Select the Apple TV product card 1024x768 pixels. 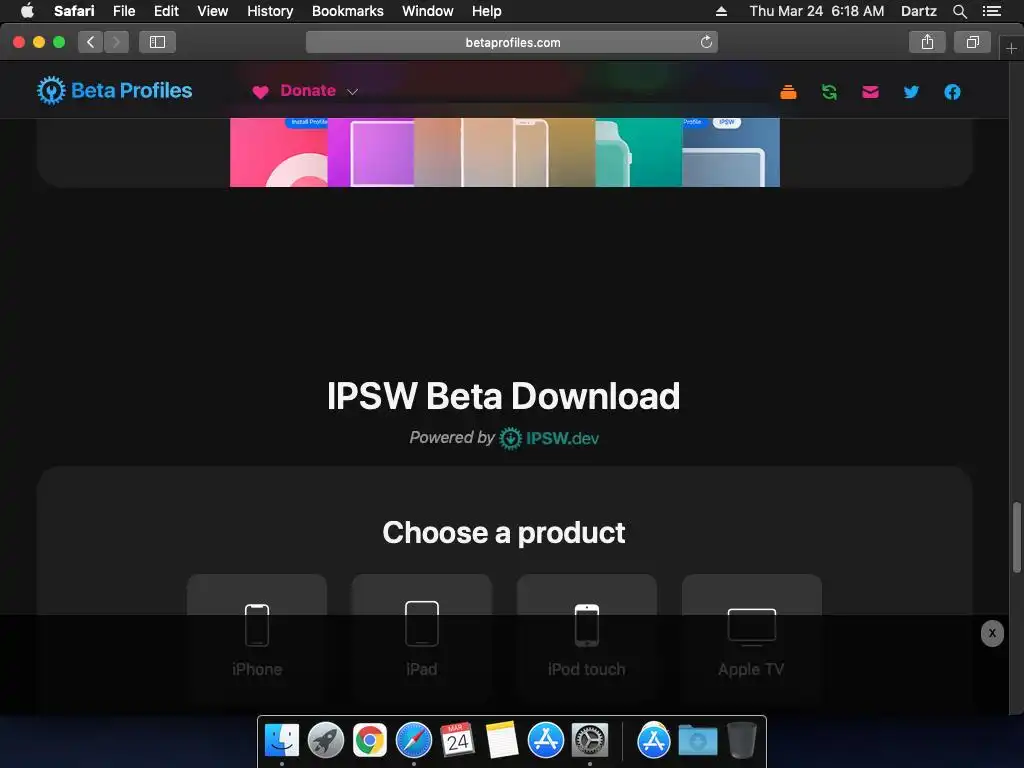coord(752,638)
